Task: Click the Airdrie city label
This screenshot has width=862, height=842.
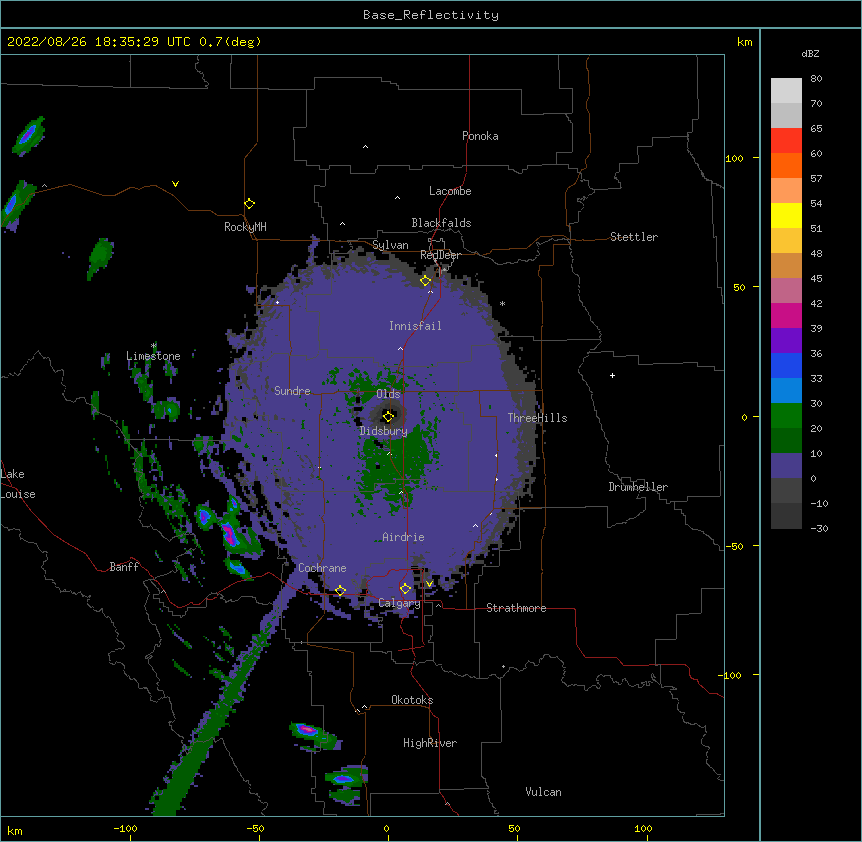Action: [404, 537]
